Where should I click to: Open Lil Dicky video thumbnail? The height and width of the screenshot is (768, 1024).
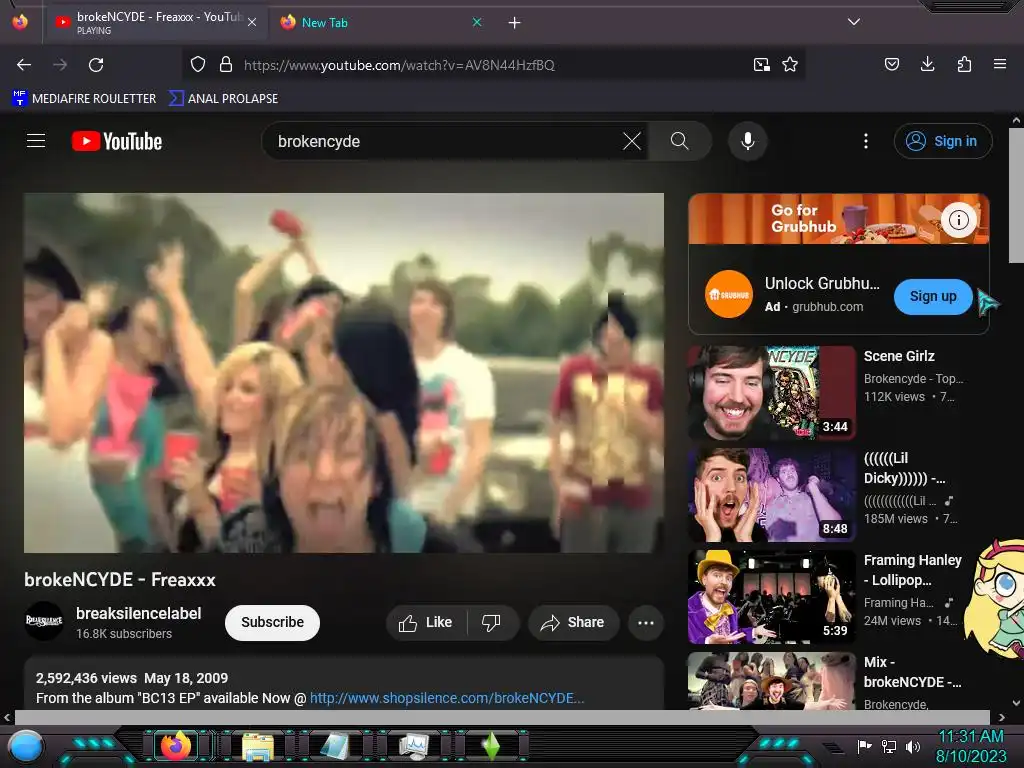771,494
